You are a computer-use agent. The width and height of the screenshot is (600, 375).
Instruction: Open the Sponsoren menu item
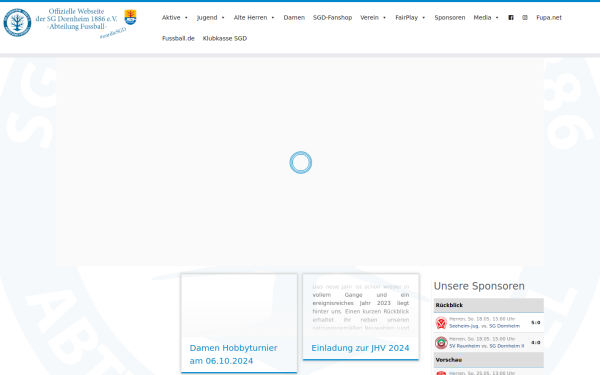[450, 18]
